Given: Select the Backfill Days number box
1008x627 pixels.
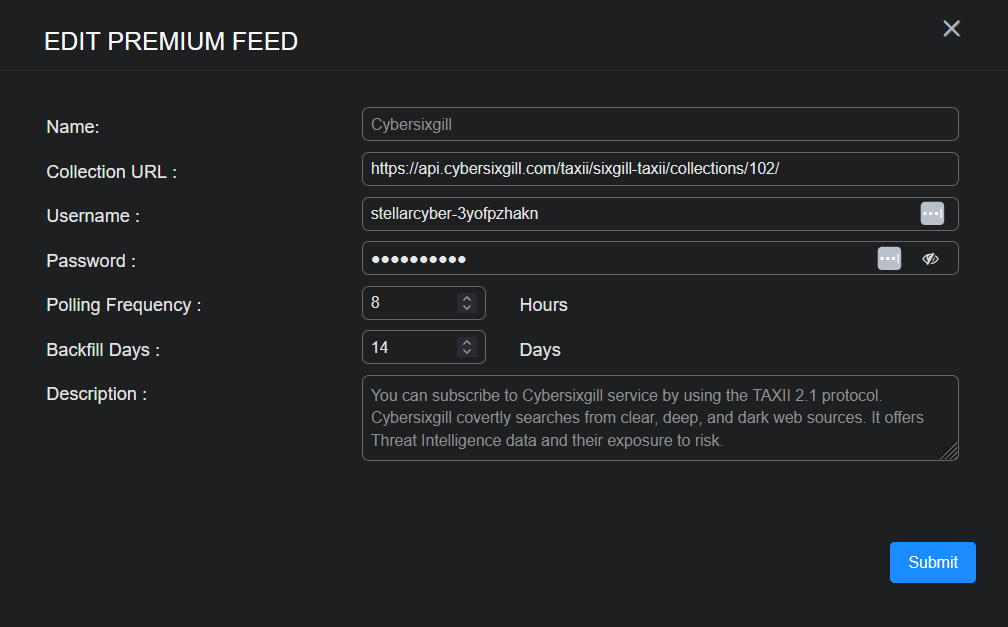Looking at the screenshot, I should (x=410, y=347).
